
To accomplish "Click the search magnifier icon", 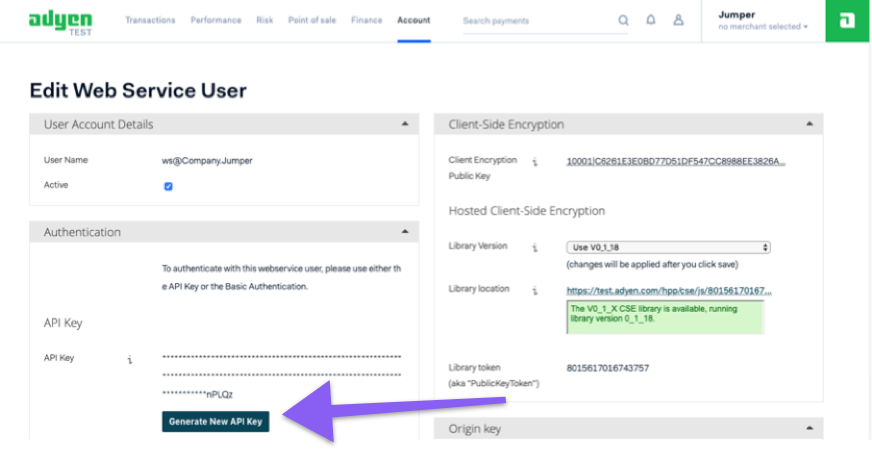I will click(x=623, y=21).
